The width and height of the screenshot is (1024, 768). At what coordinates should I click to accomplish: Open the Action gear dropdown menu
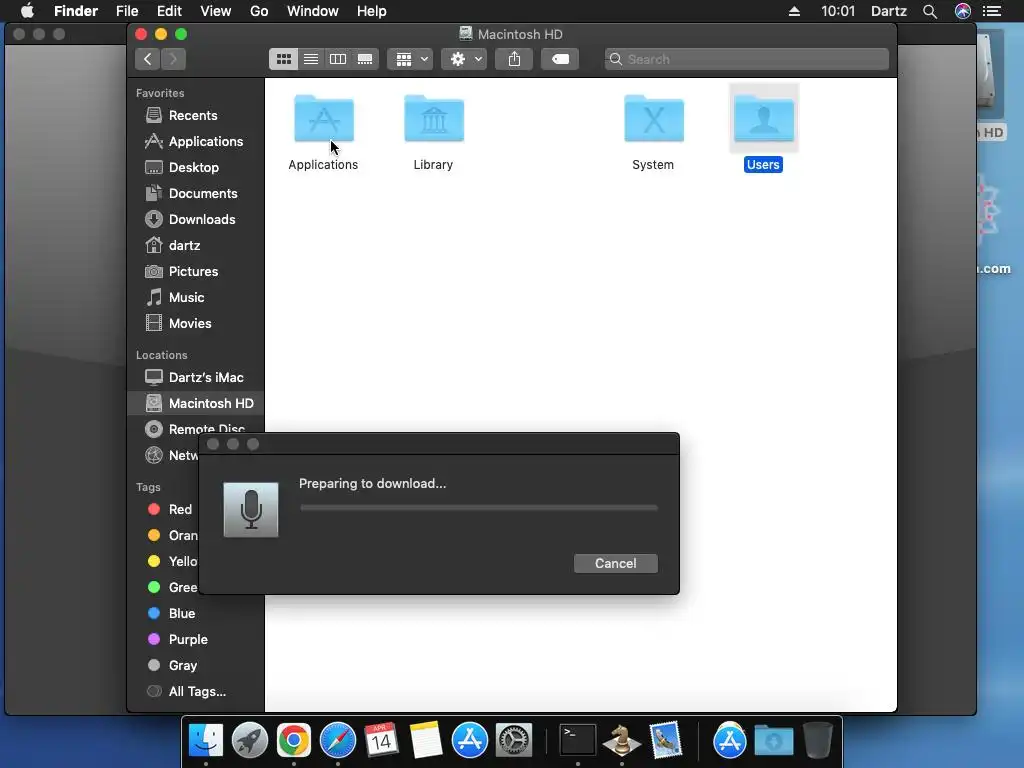click(x=464, y=59)
